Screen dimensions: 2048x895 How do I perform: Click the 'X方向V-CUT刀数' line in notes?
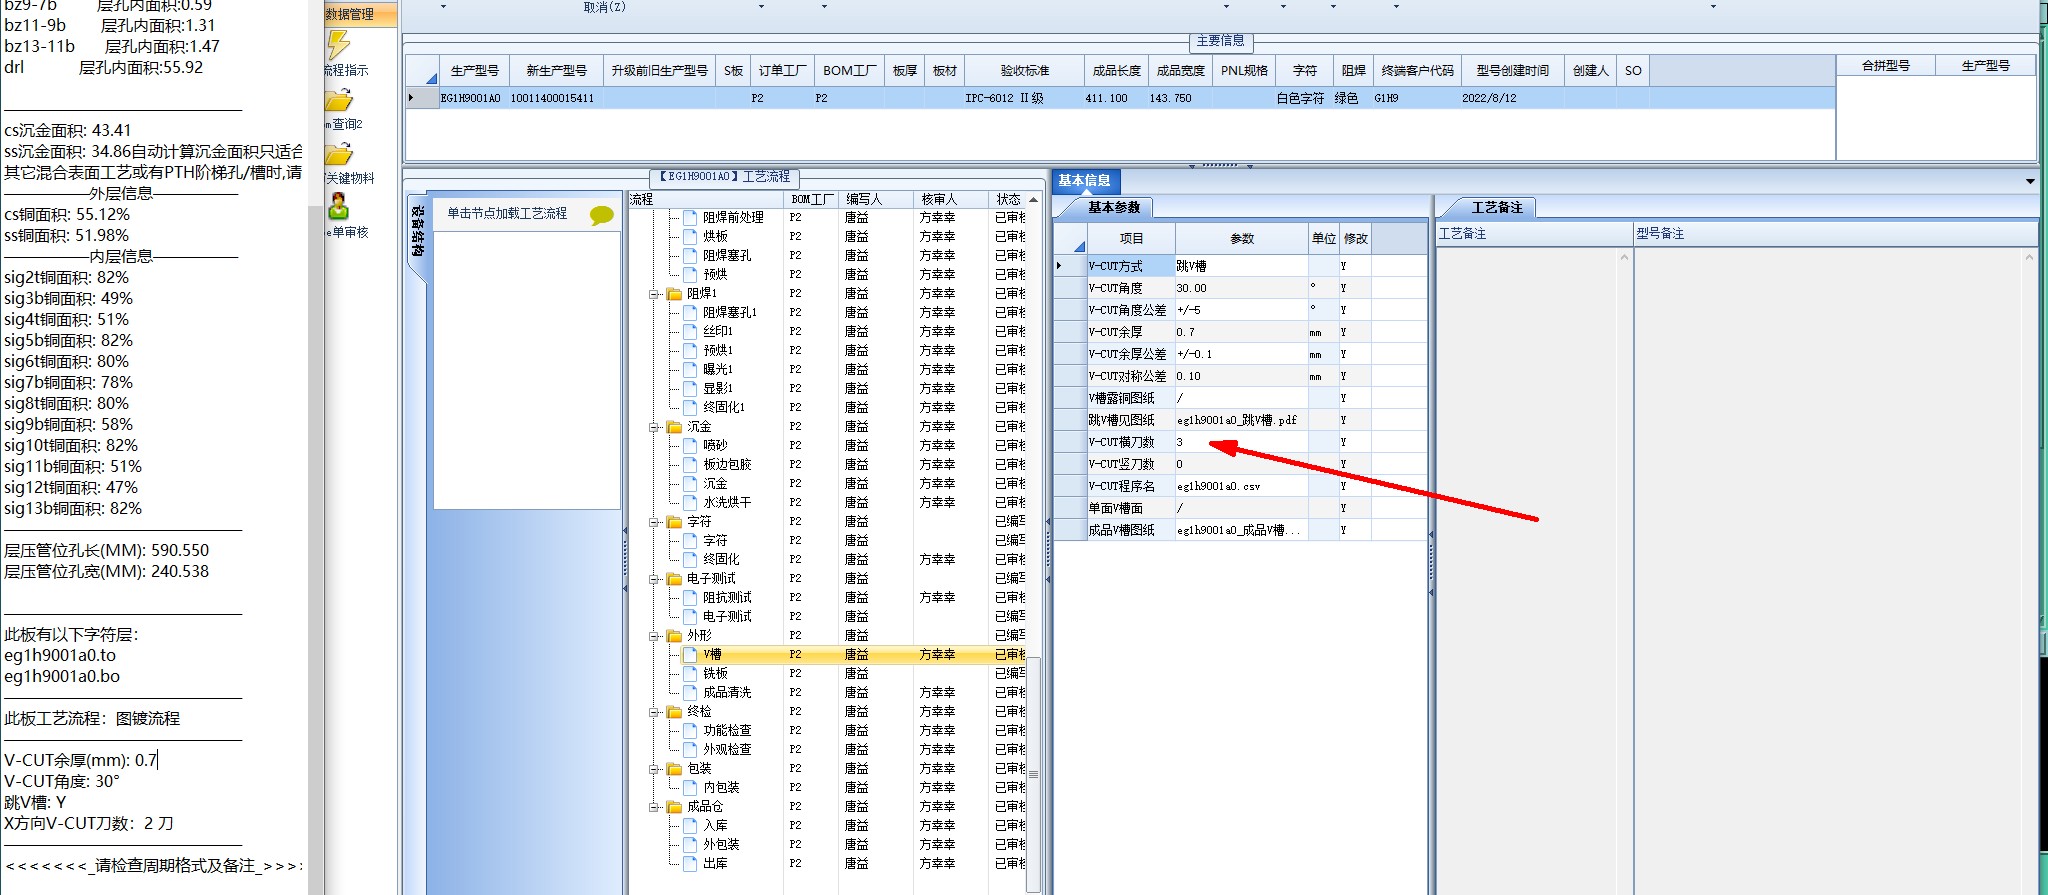(x=89, y=823)
